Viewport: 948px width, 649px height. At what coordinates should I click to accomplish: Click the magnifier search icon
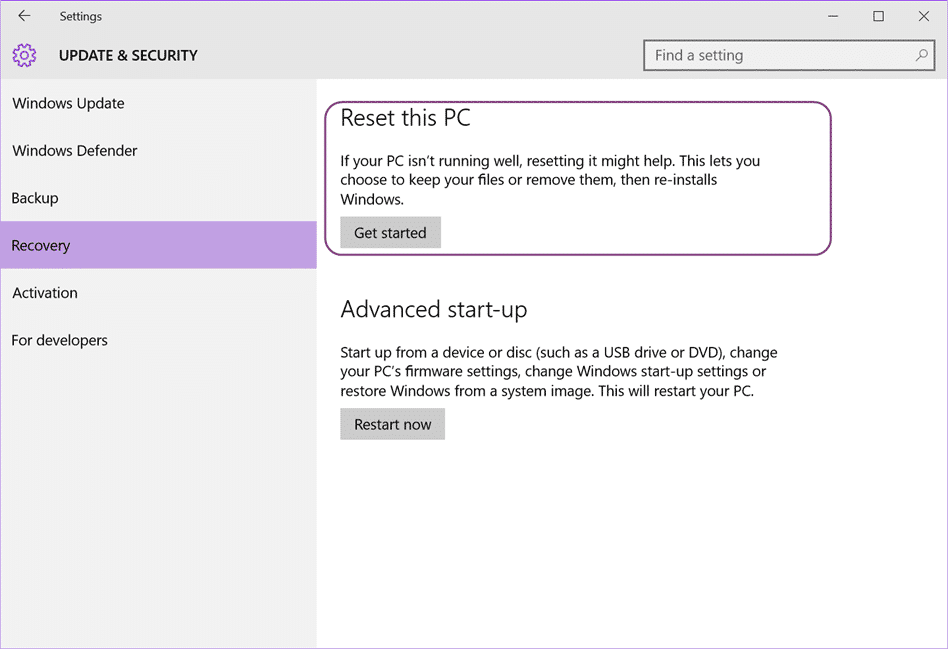pyautogui.click(x=921, y=56)
